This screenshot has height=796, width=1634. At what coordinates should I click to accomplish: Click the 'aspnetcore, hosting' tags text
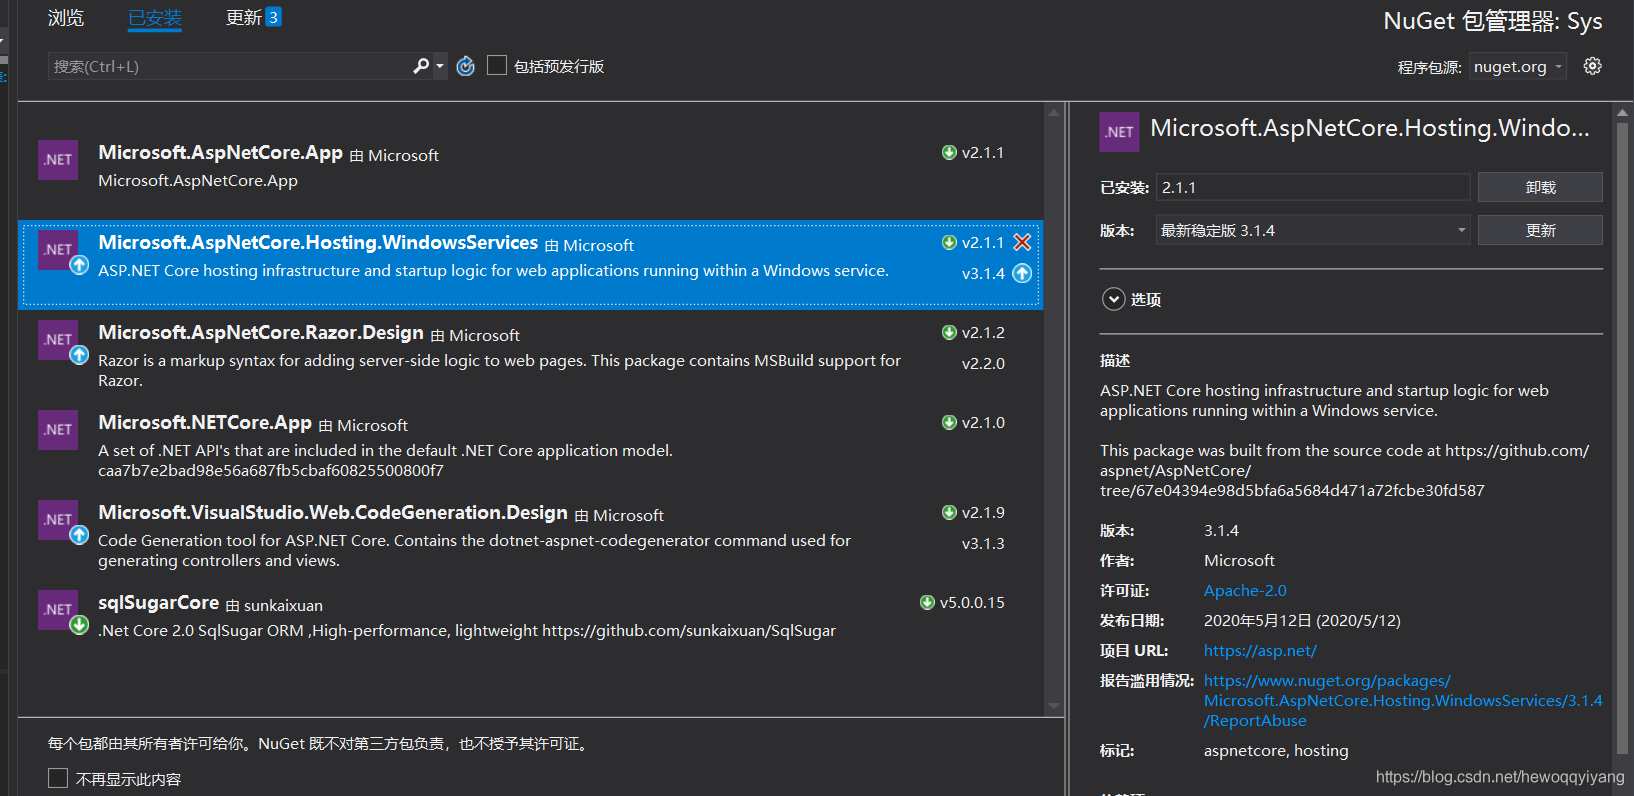tap(1276, 750)
